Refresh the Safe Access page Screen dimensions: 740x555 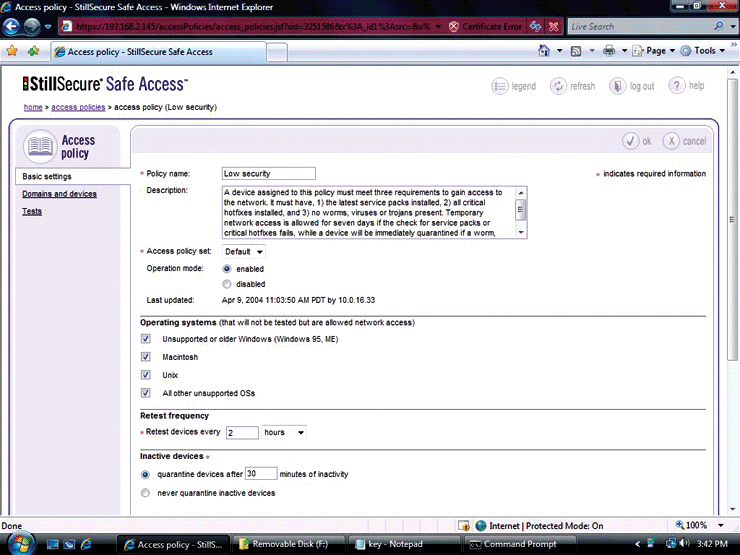point(572,86)
